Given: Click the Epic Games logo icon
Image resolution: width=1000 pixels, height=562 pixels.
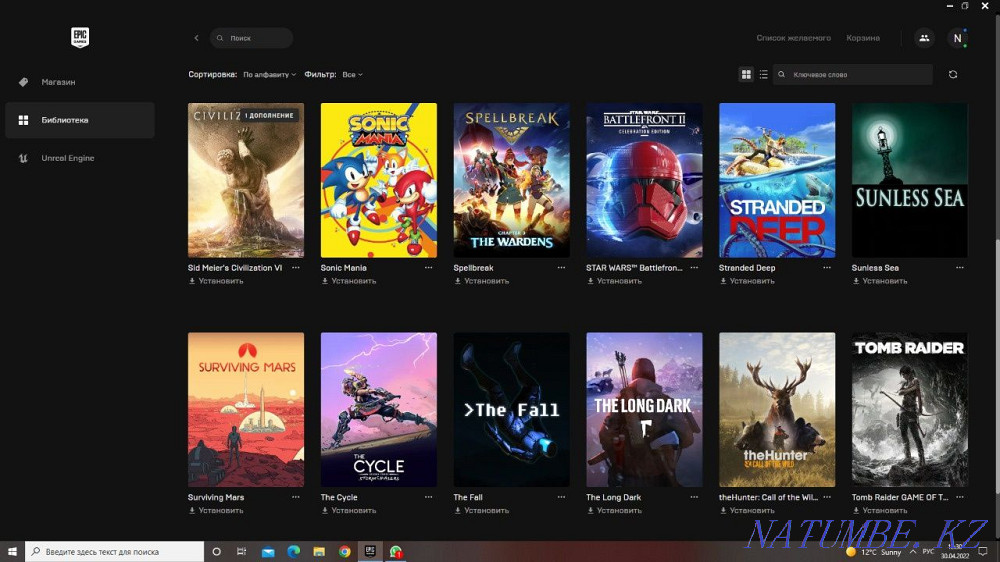Looking at the screenshot, I should pyautogui.click(x=80, y=37).
